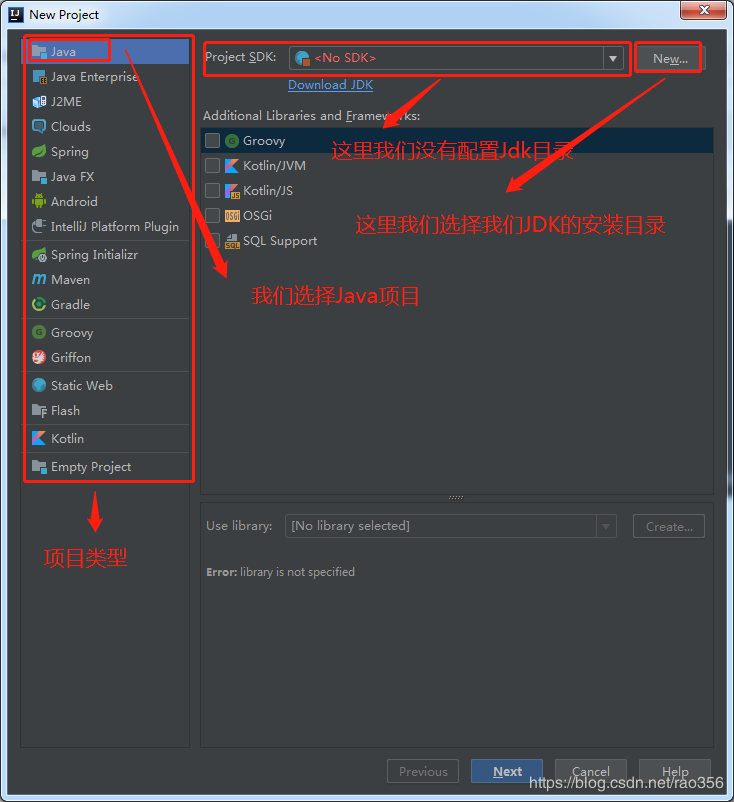Click the SQL Support row label
This screenshot has height=802, width=734.
click(280, 241)
